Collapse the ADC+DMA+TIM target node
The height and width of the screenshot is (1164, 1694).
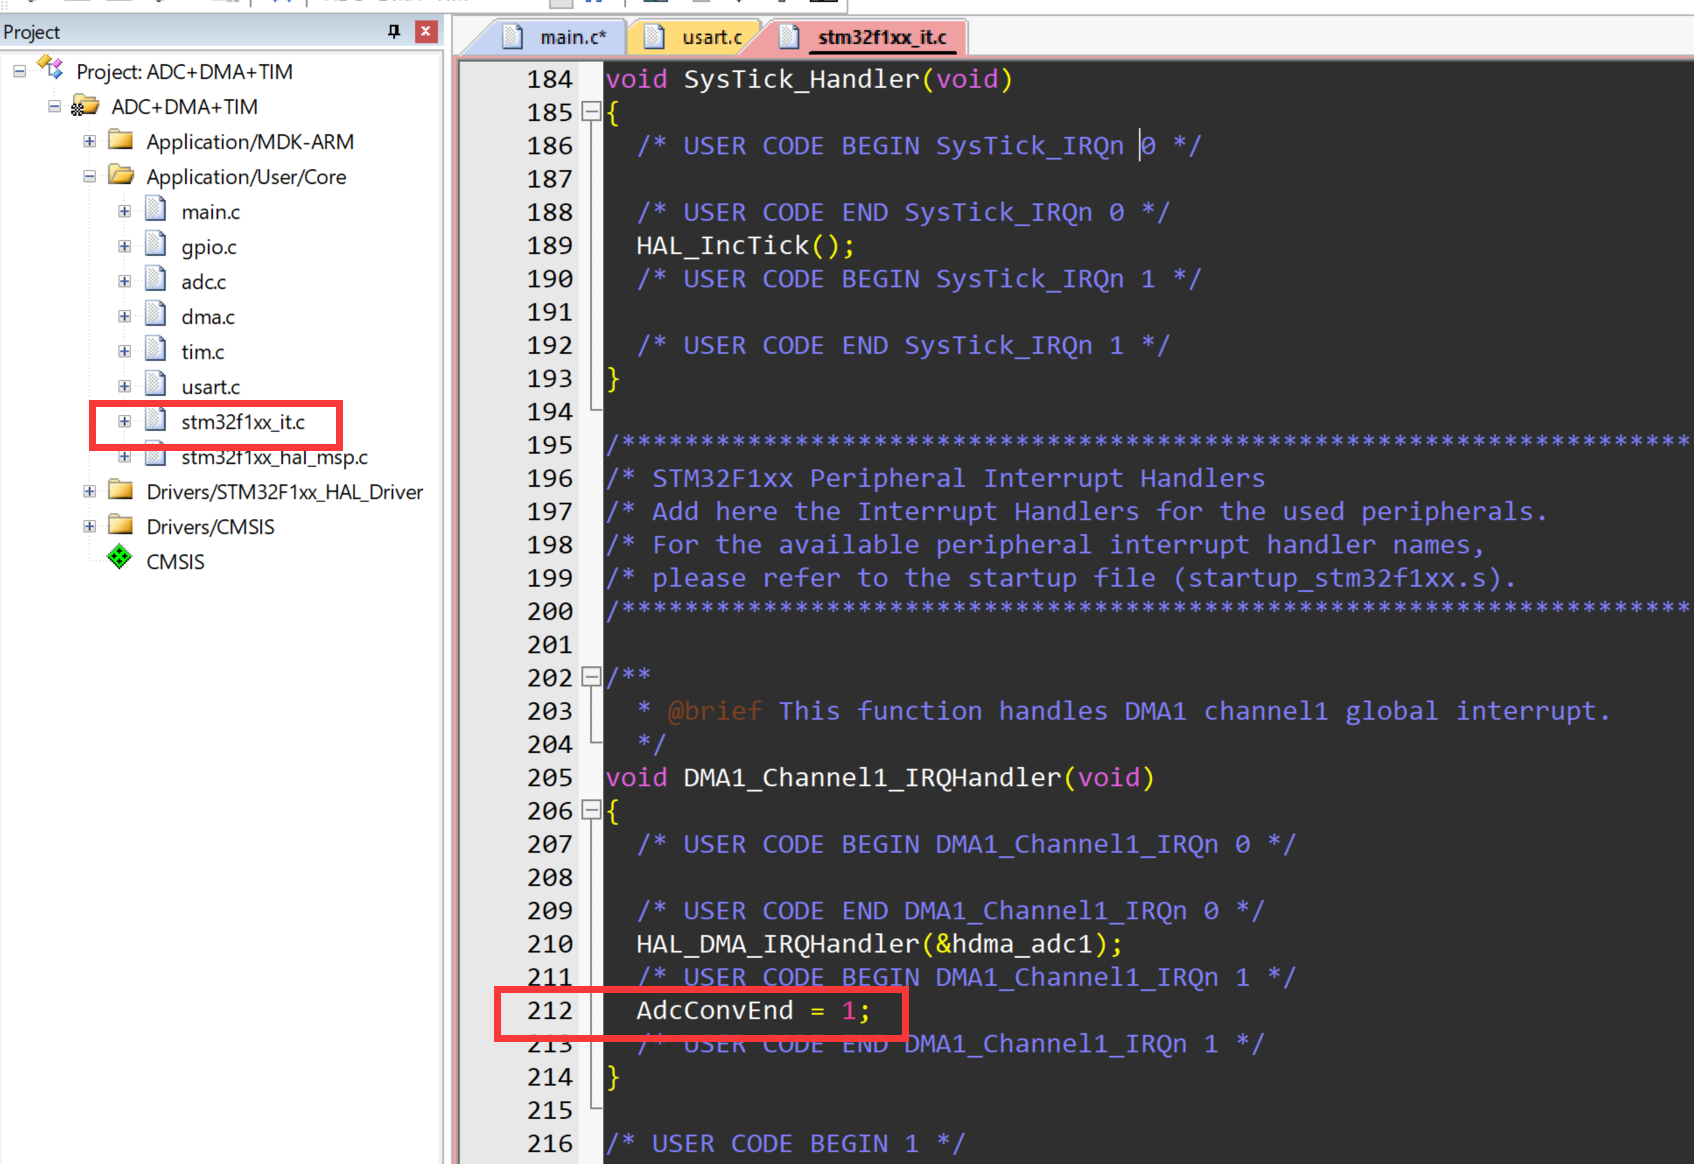(54, 107)
